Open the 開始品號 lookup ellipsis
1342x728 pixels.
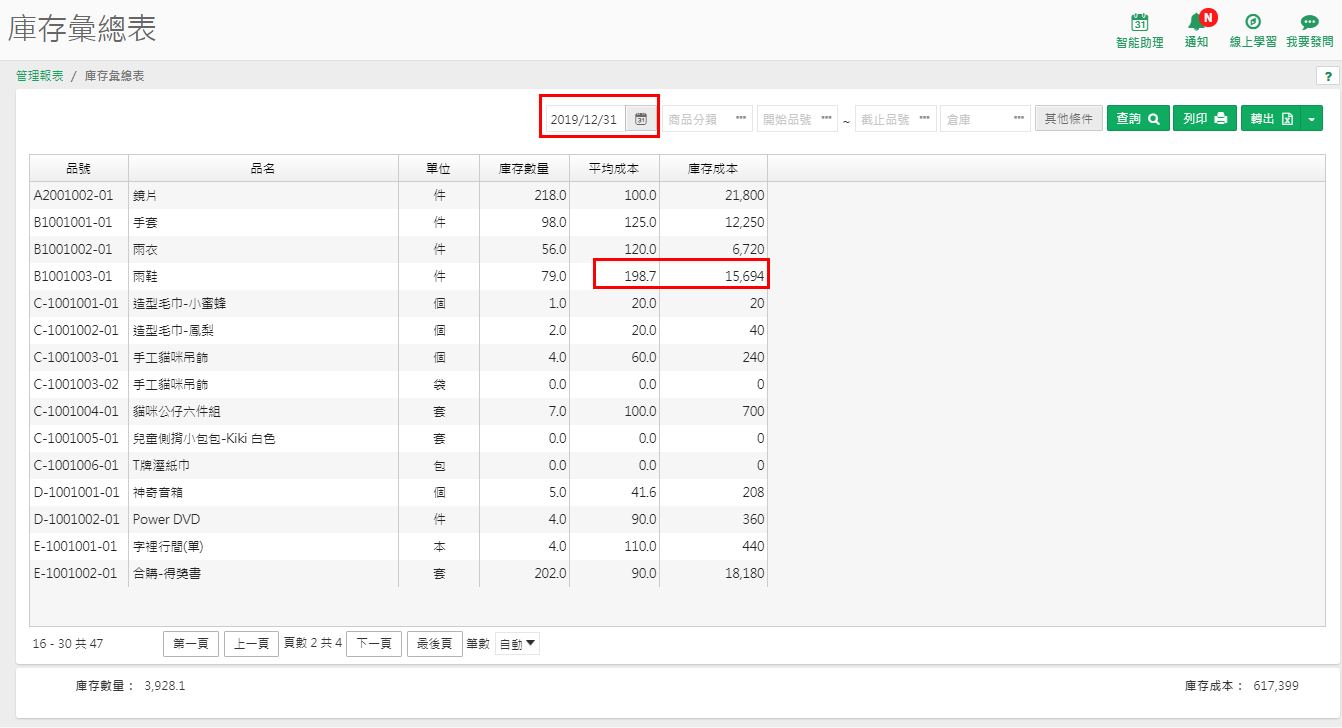click(827, 118)
